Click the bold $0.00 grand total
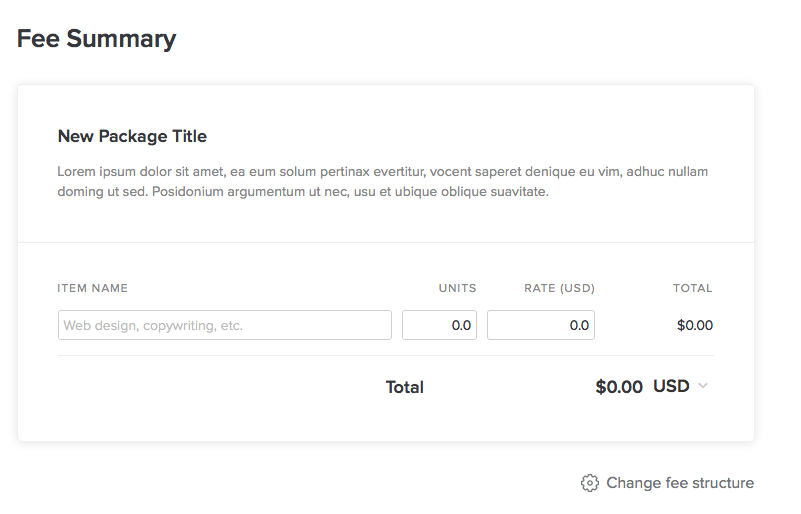Viewport: 801px width, 514px height. tap(619, 387)
